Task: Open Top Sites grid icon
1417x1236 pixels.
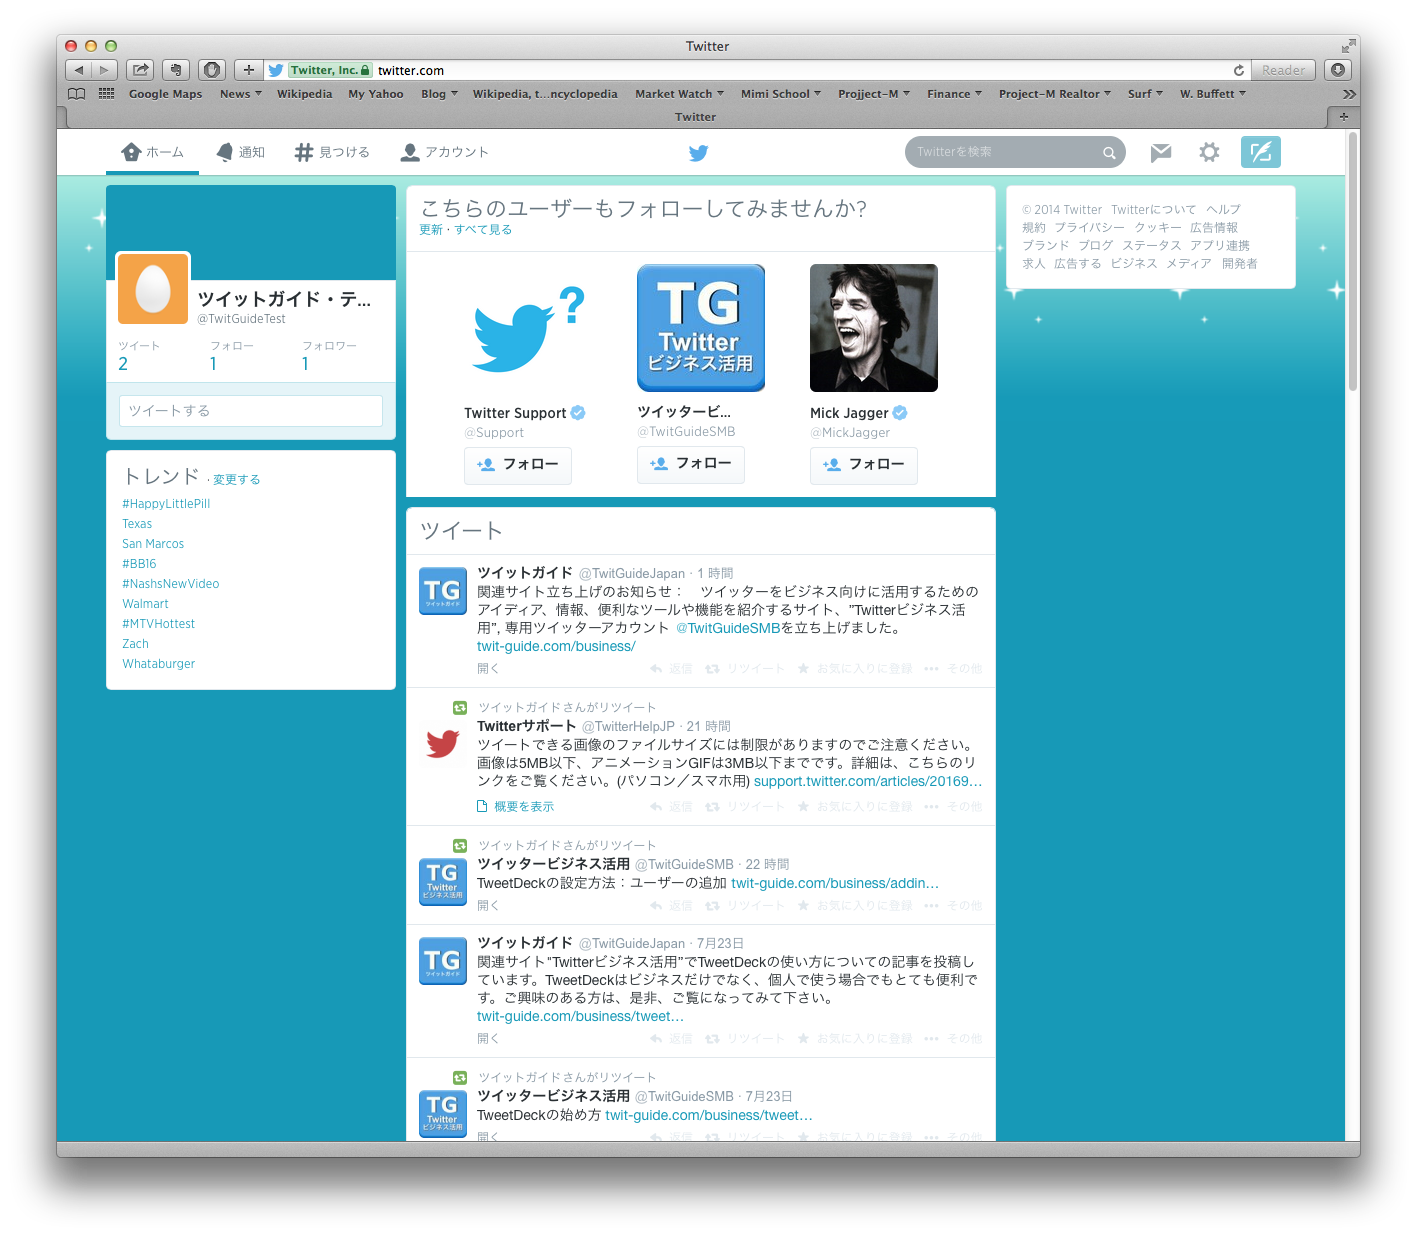Action: click(x=106, y=94)
